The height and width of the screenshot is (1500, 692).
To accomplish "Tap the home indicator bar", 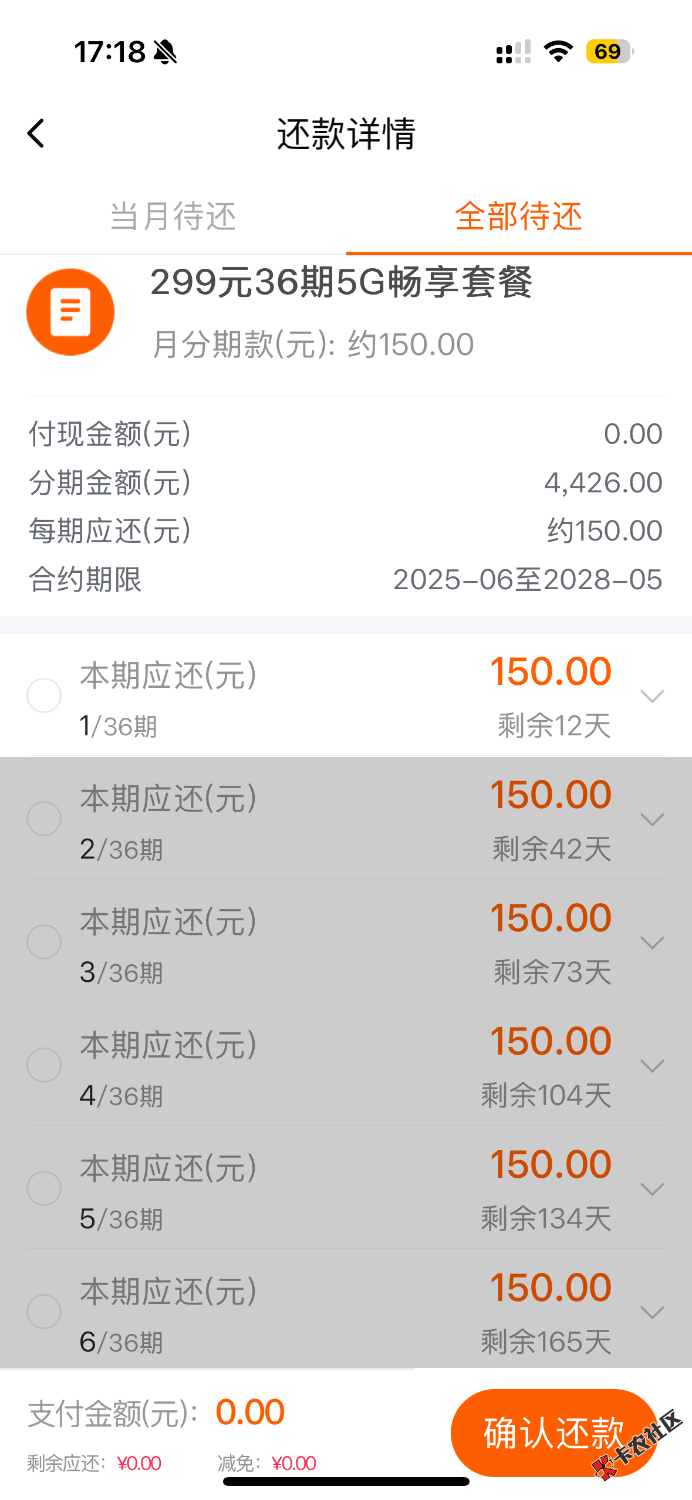I will 346,1481.
